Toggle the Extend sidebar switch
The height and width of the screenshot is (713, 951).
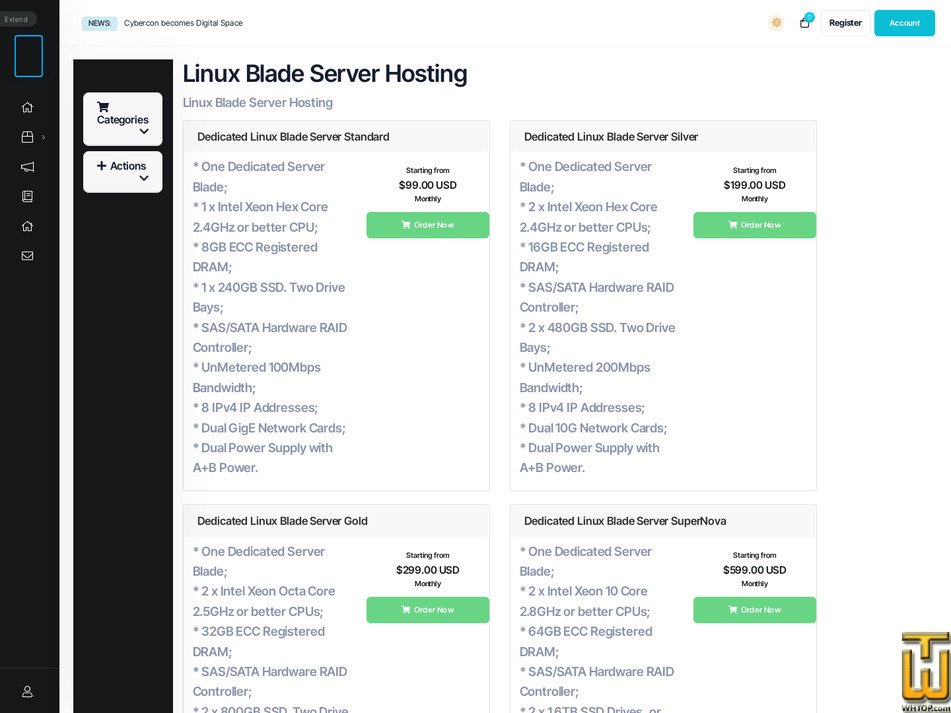coord(17,18)
